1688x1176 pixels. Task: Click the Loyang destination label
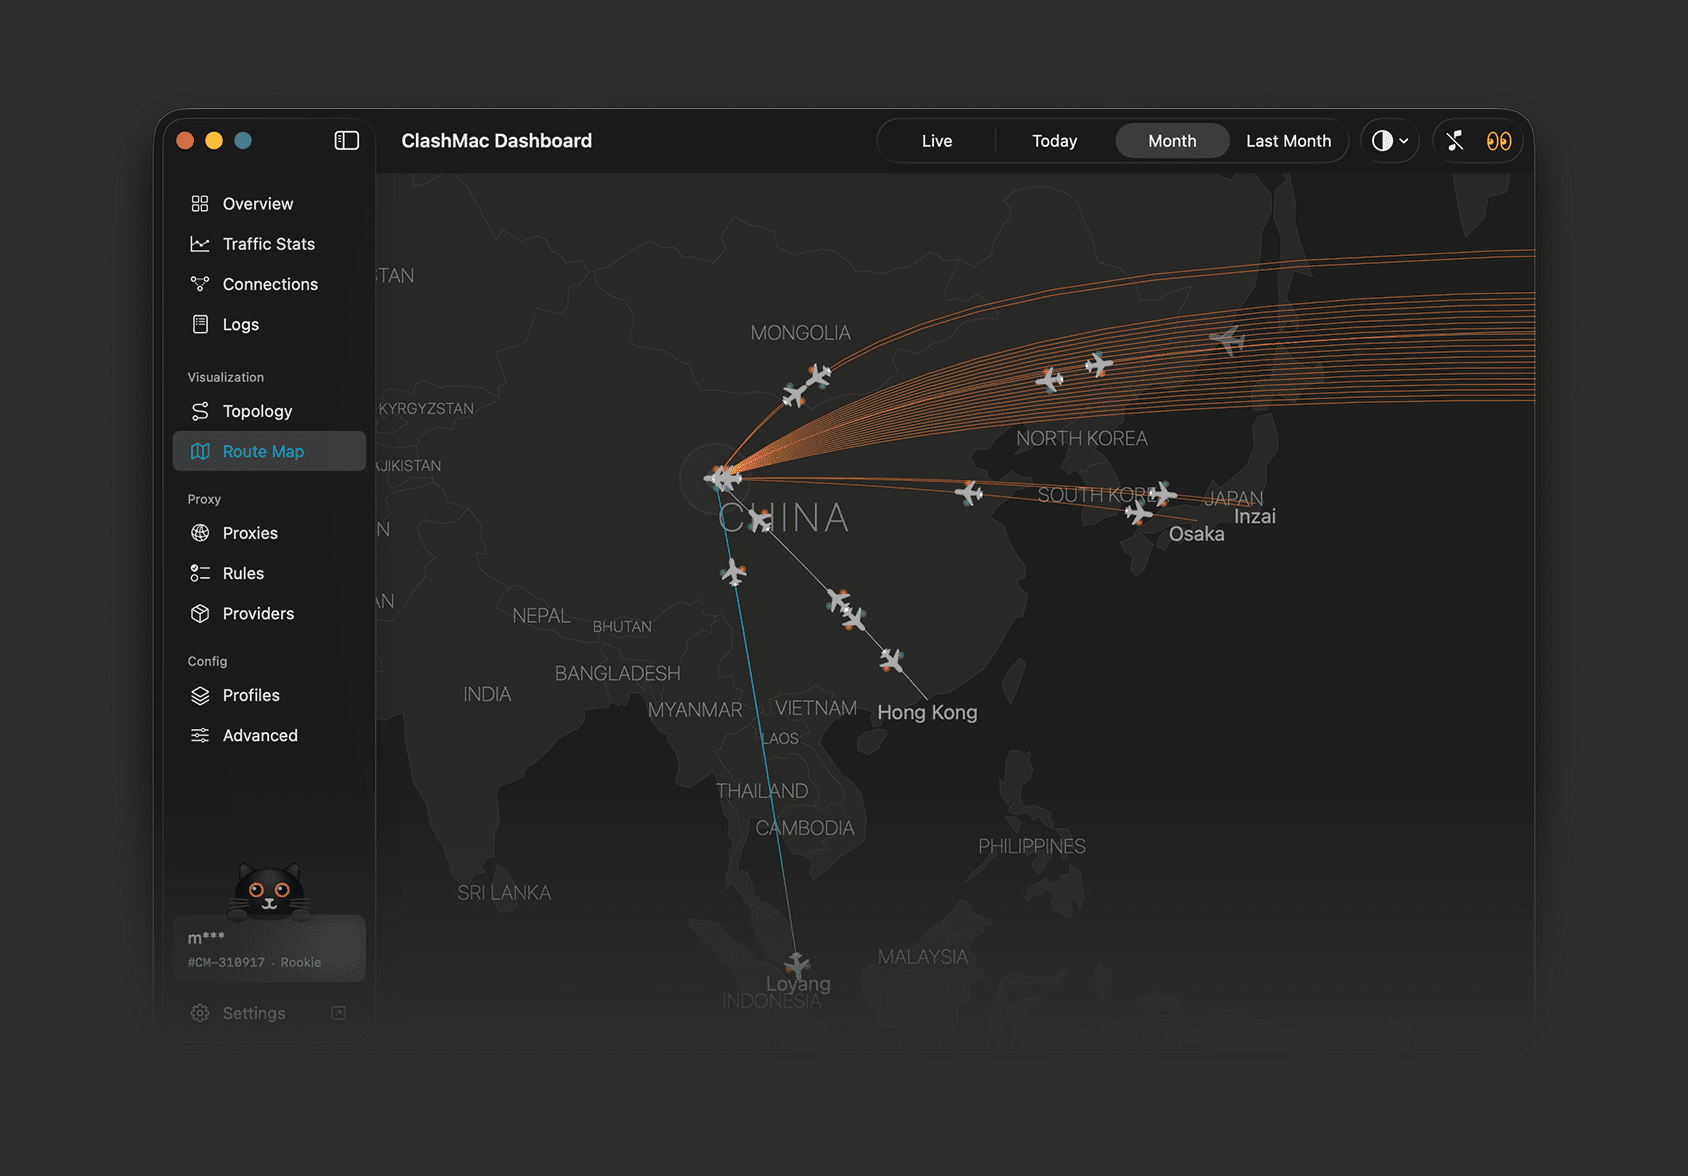pos(798,984)
